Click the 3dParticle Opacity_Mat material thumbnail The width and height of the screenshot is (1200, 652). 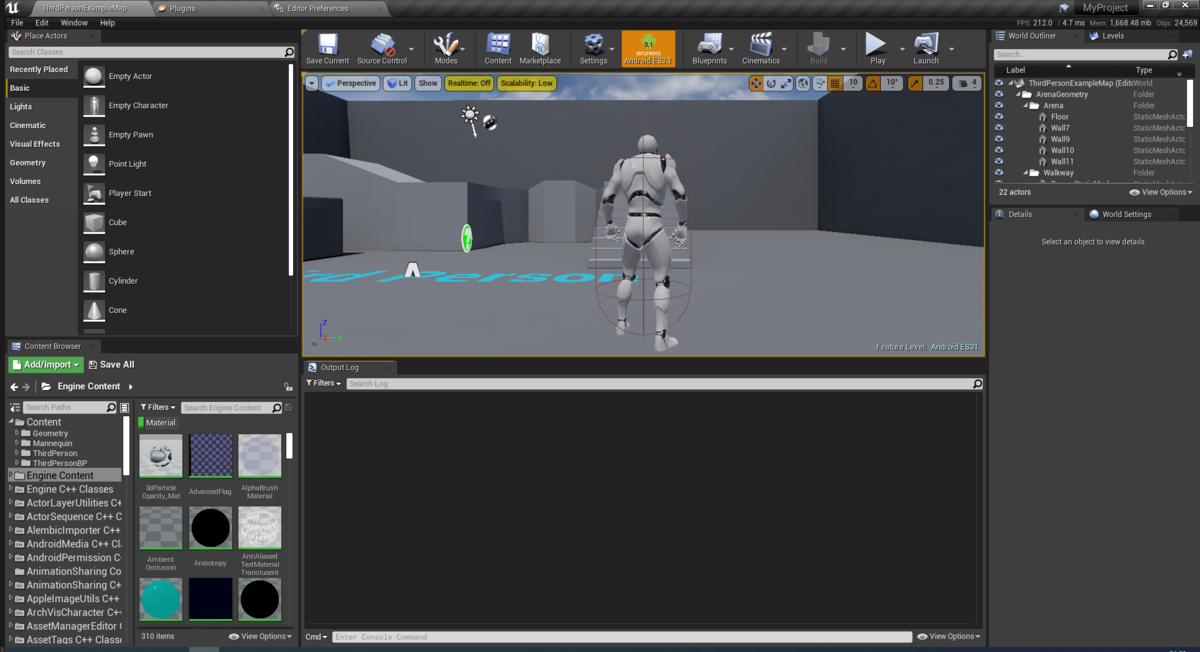tap(161, 456)
